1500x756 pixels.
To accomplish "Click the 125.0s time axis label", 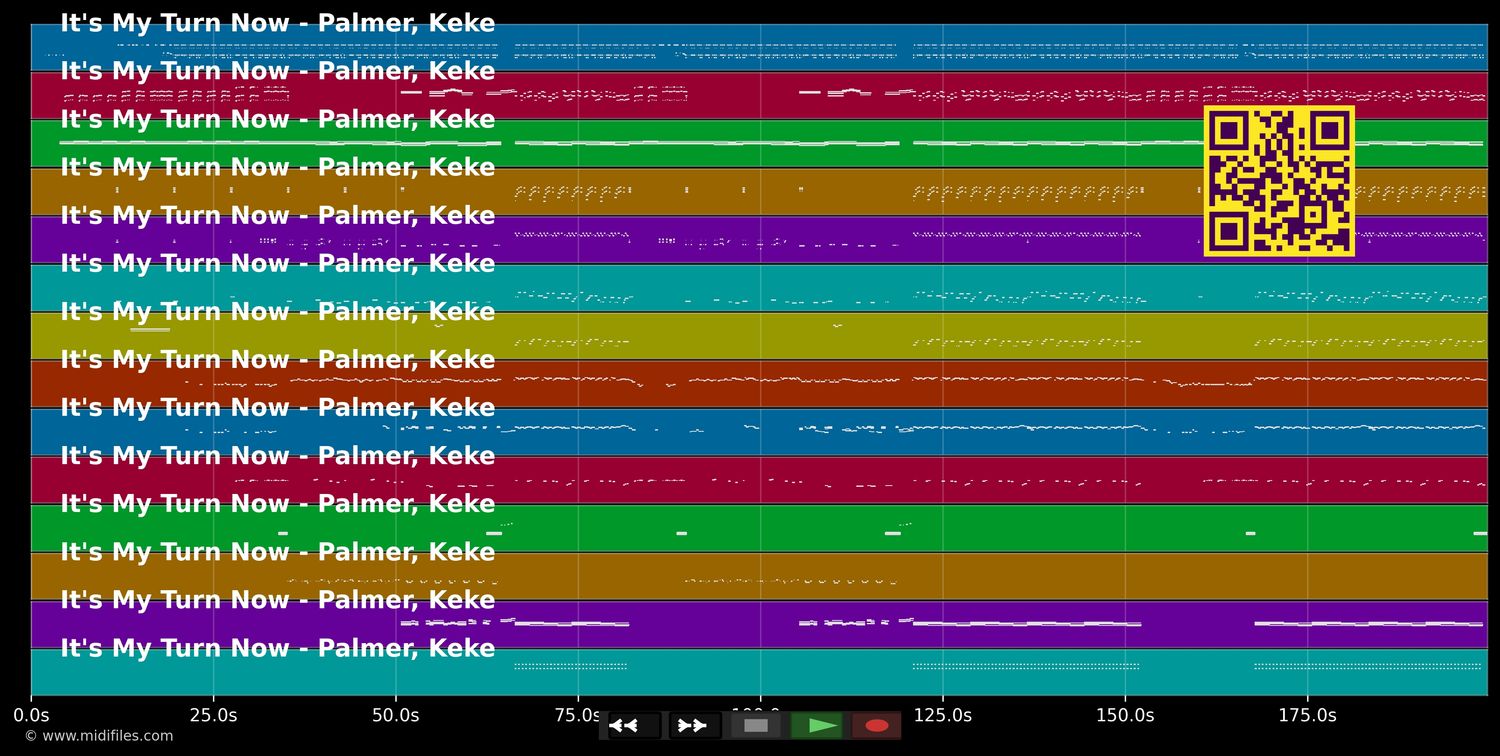I will point(943,715).
